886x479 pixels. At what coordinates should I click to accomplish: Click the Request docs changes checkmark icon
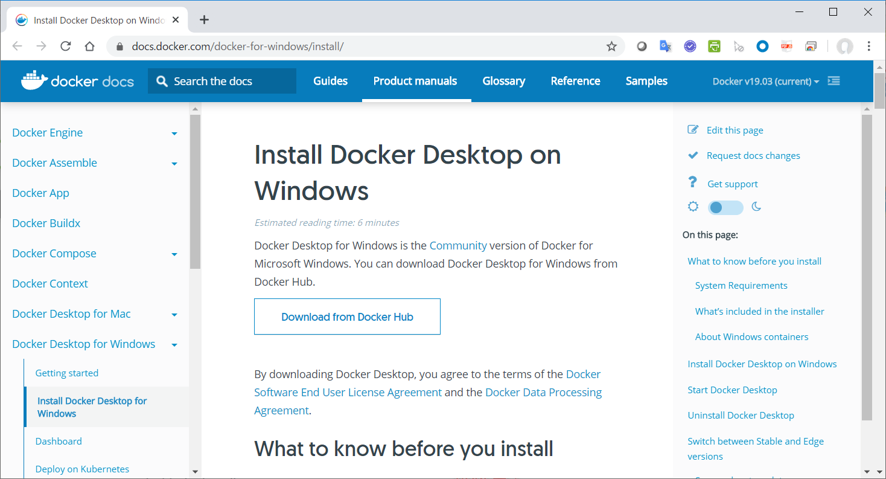(693, 155)
